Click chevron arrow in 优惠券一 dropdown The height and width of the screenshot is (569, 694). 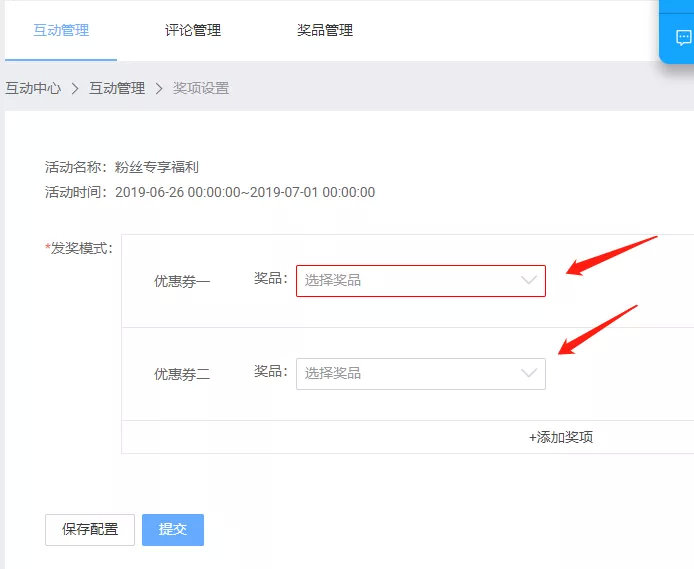point(529,281)
